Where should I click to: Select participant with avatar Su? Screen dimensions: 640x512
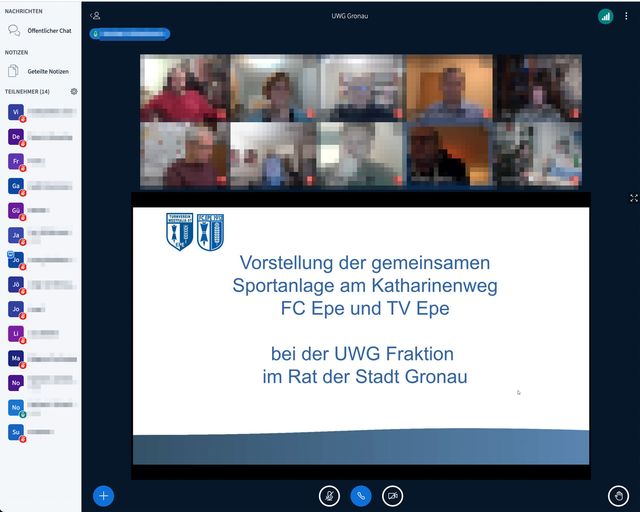[x=16, y=432]
